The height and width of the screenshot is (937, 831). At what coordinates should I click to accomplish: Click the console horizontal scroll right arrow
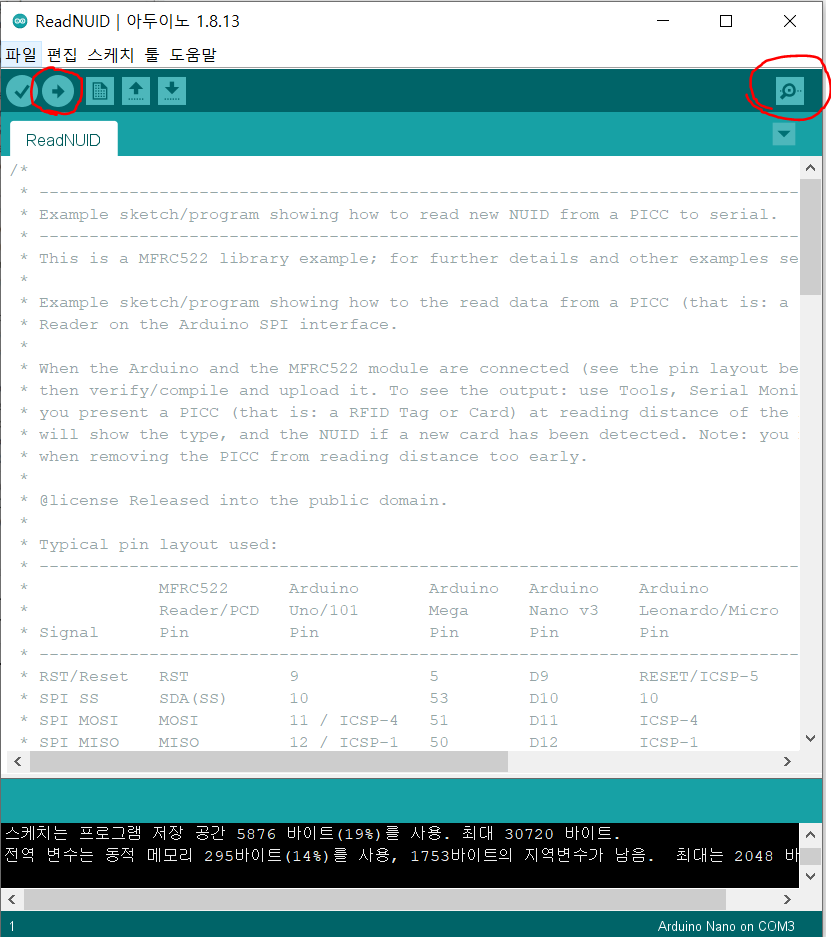[787, 899]
